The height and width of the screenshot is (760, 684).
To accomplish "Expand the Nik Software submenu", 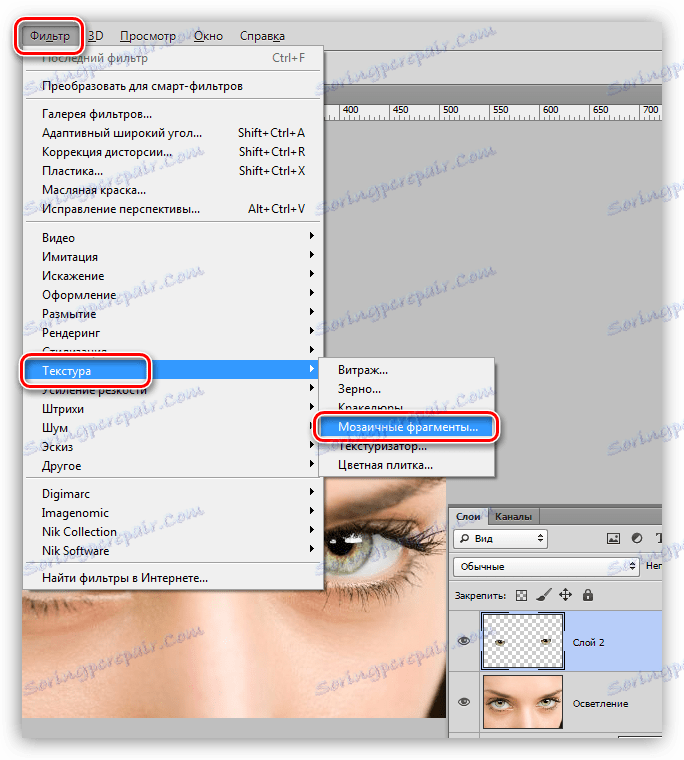I will [173, 551].
